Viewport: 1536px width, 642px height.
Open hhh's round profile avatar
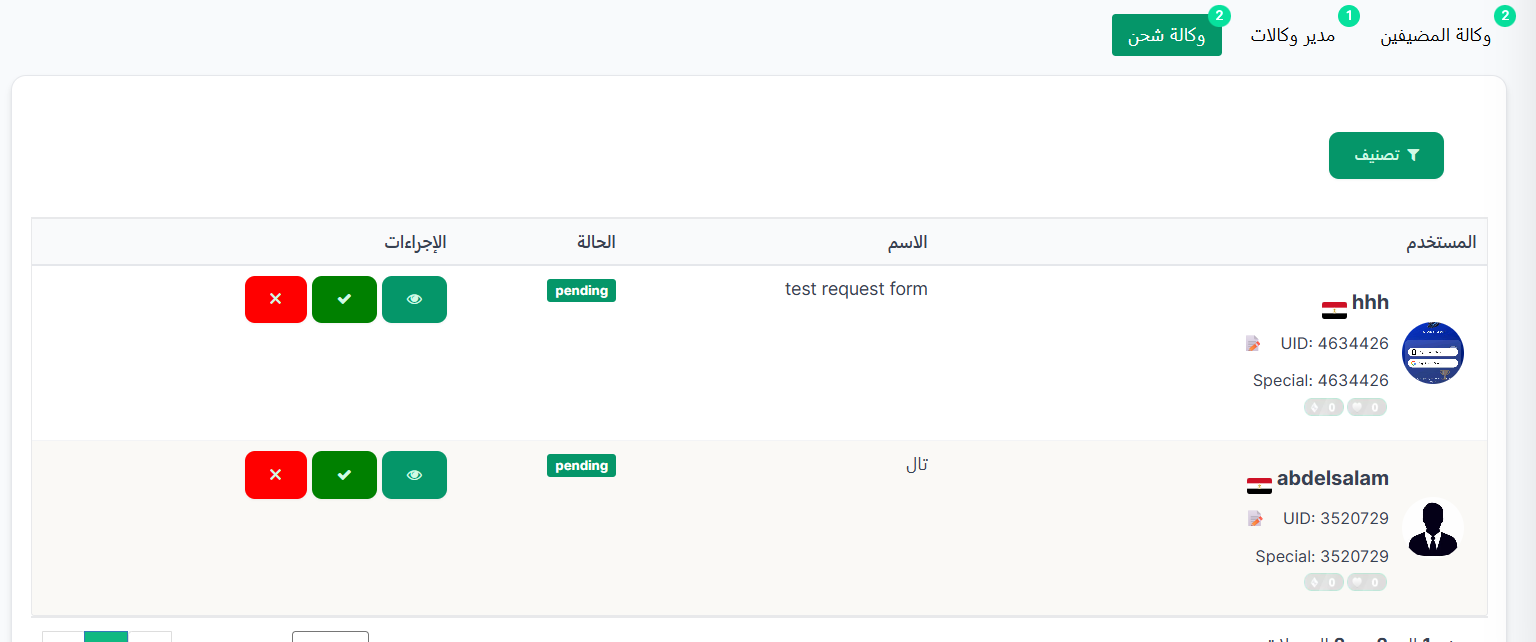[x=1433, y=353]
